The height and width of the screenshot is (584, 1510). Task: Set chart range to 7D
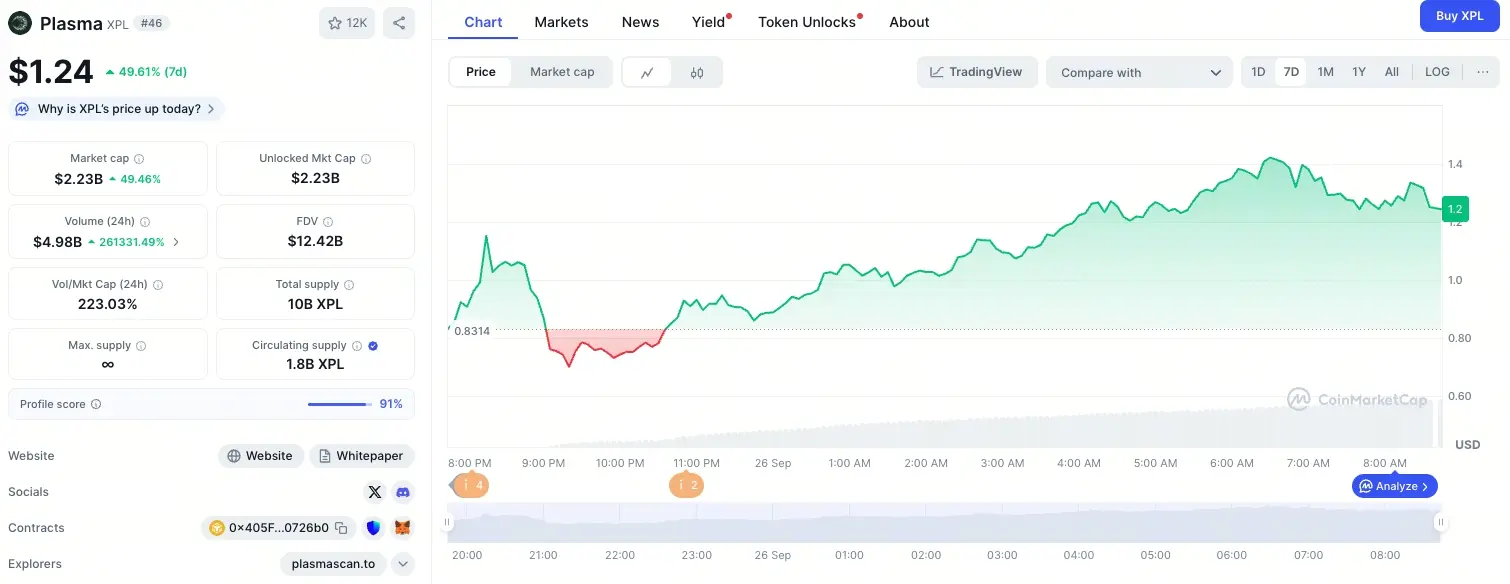1291,72
